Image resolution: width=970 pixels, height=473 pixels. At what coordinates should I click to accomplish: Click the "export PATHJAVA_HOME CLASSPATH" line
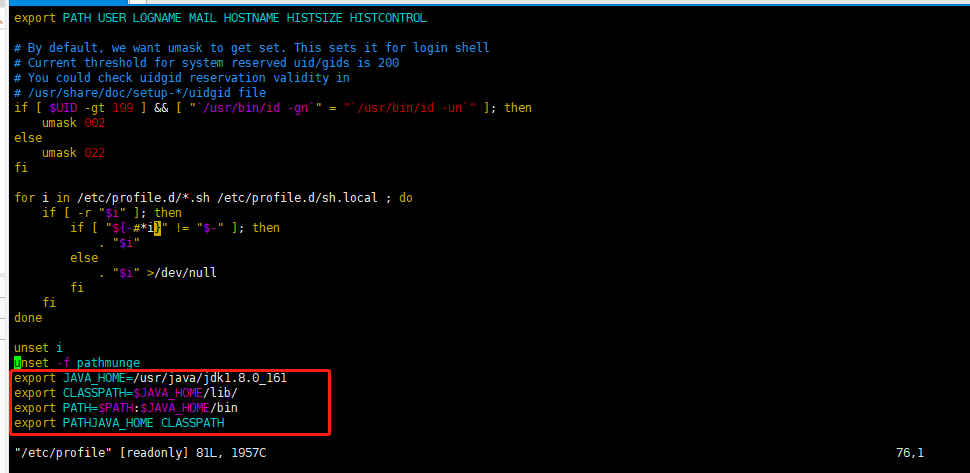click(x=119, y=423)
